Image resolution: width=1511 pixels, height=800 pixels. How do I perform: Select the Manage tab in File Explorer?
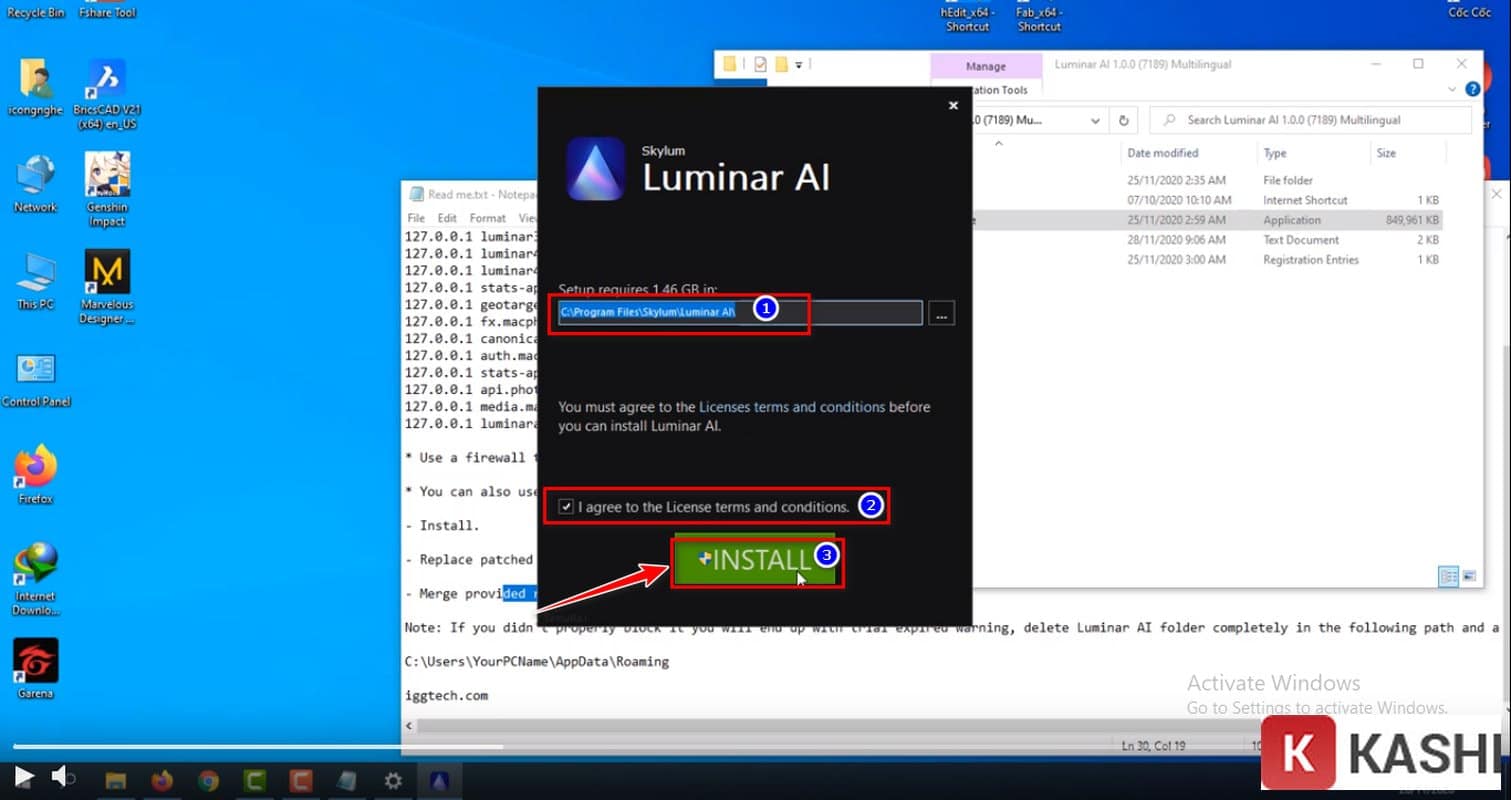click(985, 66)
